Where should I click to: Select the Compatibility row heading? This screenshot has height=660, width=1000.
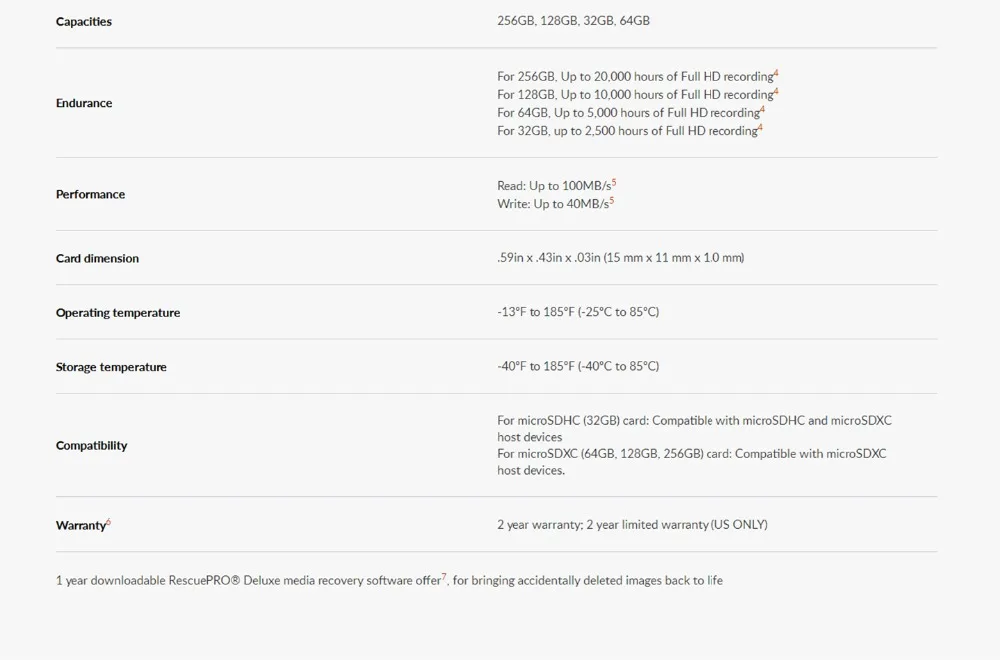click(91, 445)
